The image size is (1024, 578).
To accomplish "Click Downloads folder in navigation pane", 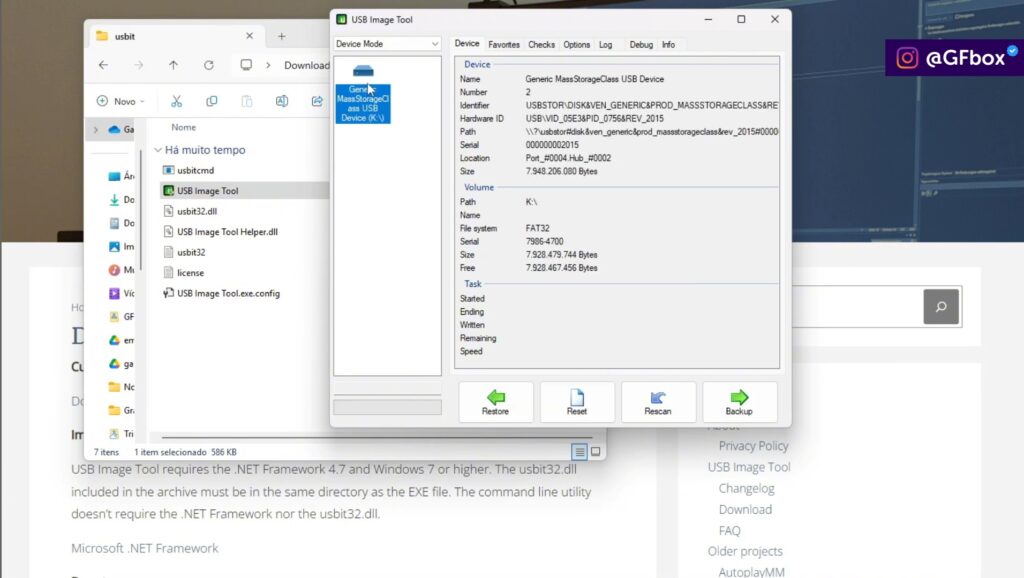I will pos(121,200).
